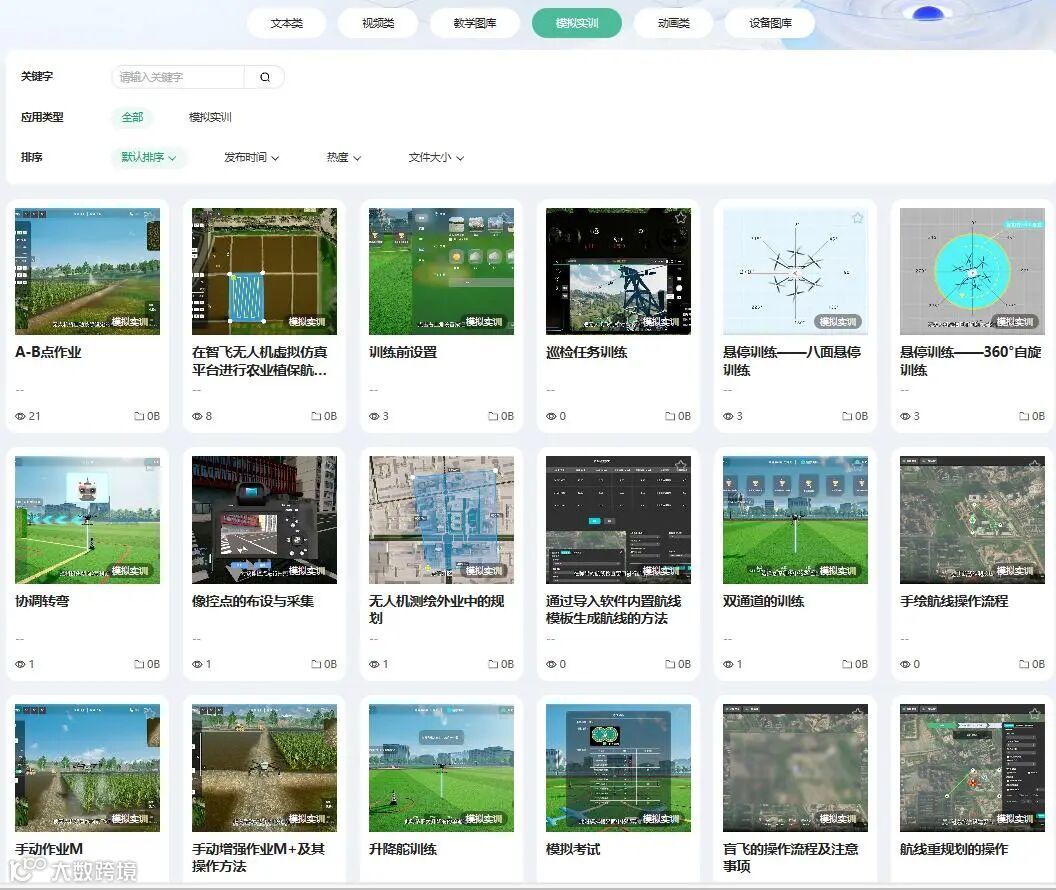Open the 像控点的布设与采集 camera thumbnail
This screenshot has height=890, width=1056.
point(265,520)
